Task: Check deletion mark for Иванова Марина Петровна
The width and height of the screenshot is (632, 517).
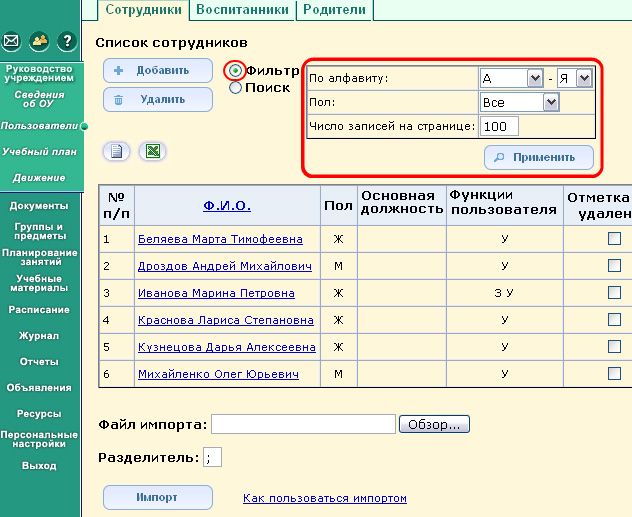Action: click(614, 293)
